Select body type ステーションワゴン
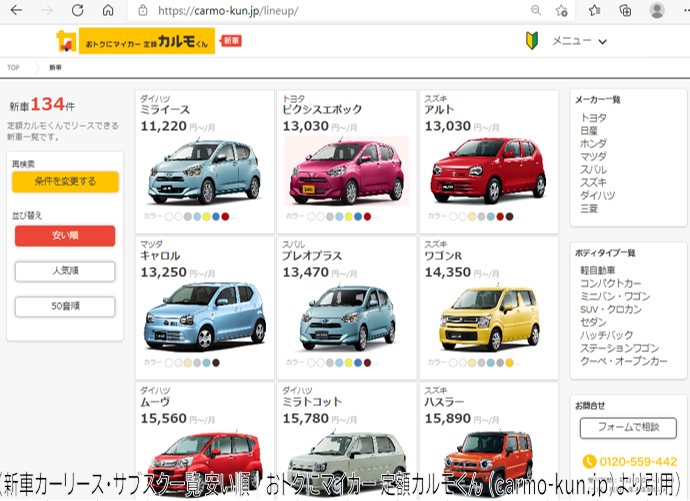The image size is (690, 501). 619,348
